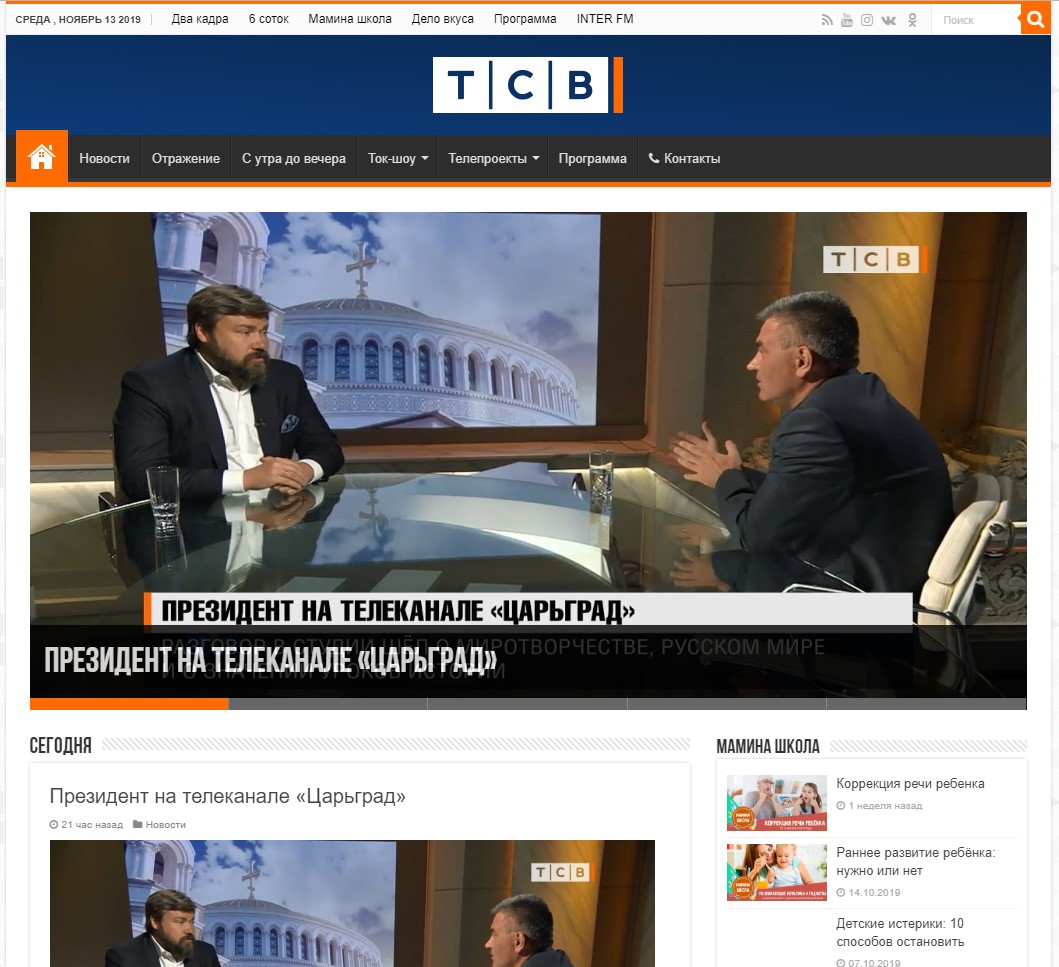The width and height of the screenshot is (1059, 967).
Task: Click the orange search magnifier button
Action: click(x=1035, y=19)
